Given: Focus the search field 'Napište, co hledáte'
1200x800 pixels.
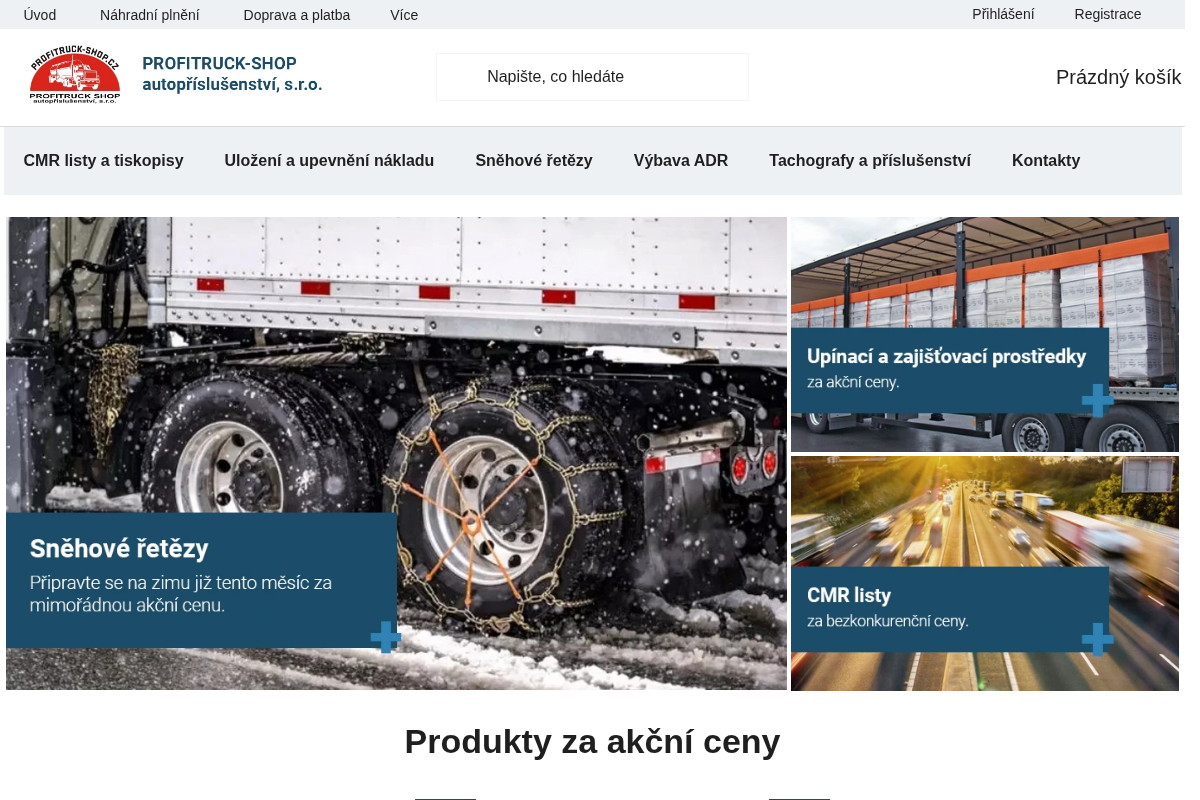Looking at the screenshot, I should click(592, 77).
